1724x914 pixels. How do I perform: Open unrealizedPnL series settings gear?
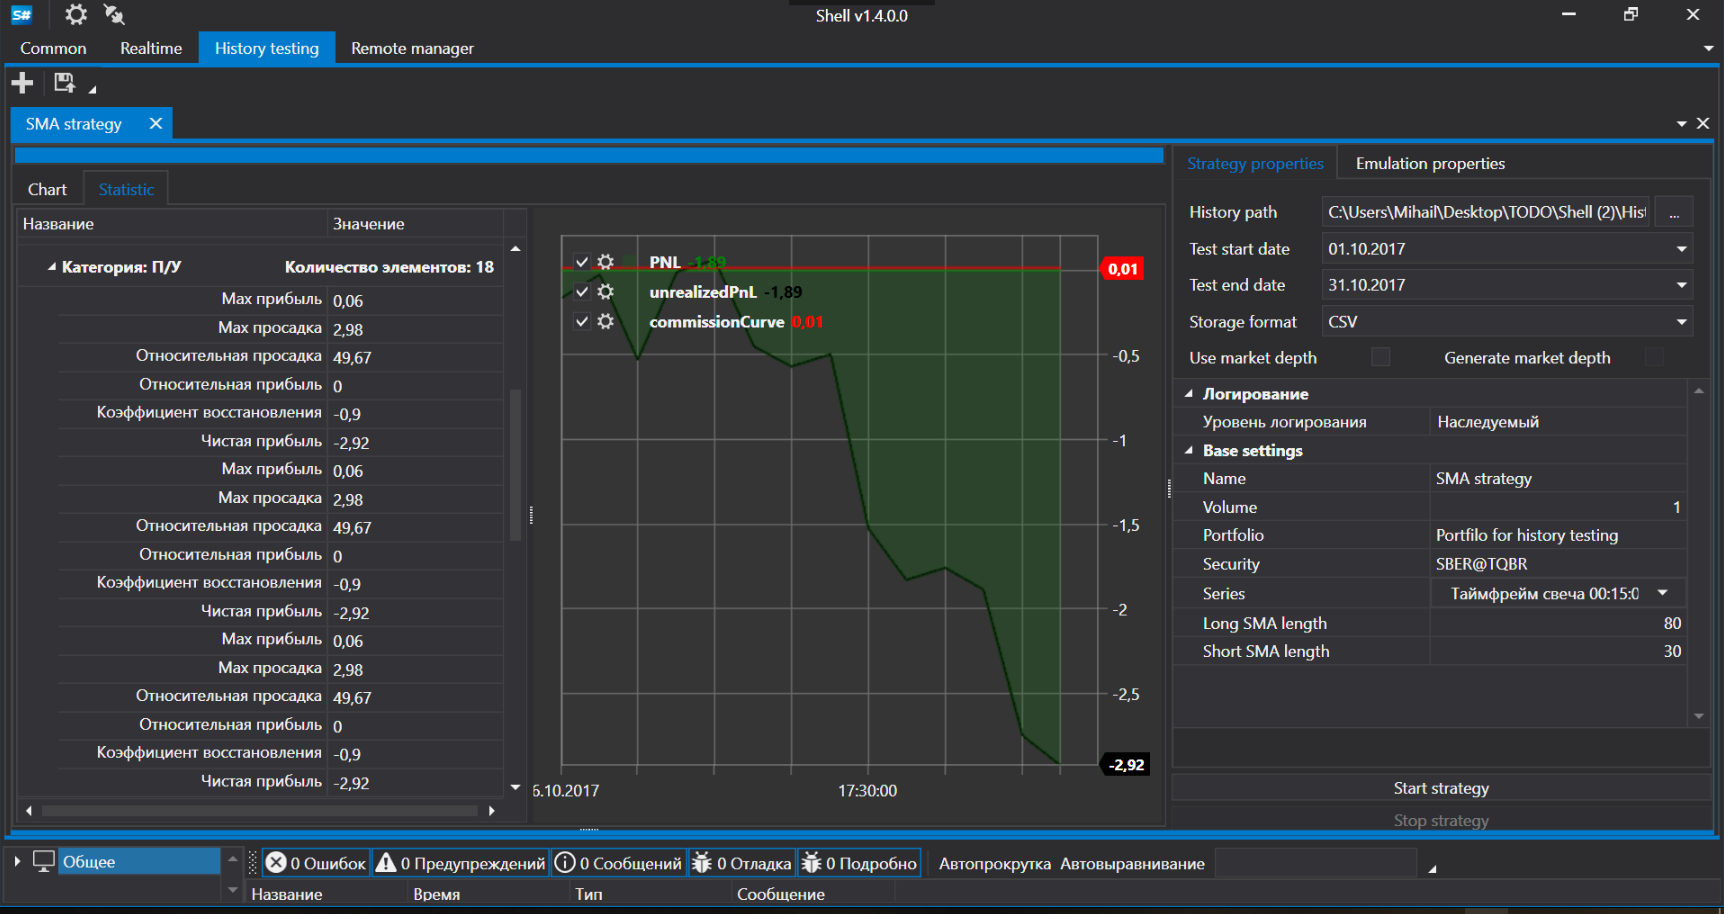[x=605, y=292]
